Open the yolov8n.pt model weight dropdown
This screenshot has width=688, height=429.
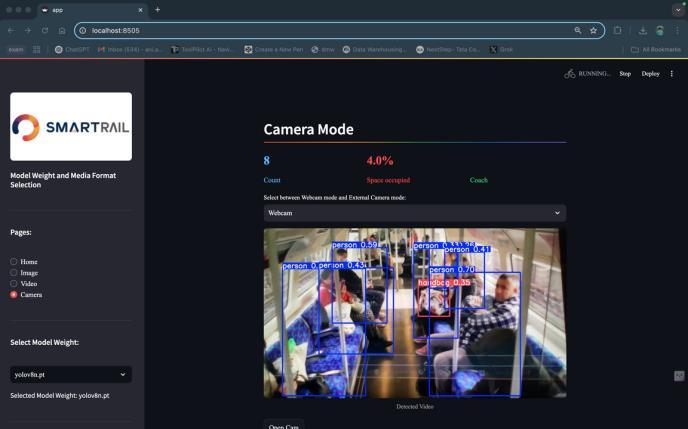click(71, 375)
